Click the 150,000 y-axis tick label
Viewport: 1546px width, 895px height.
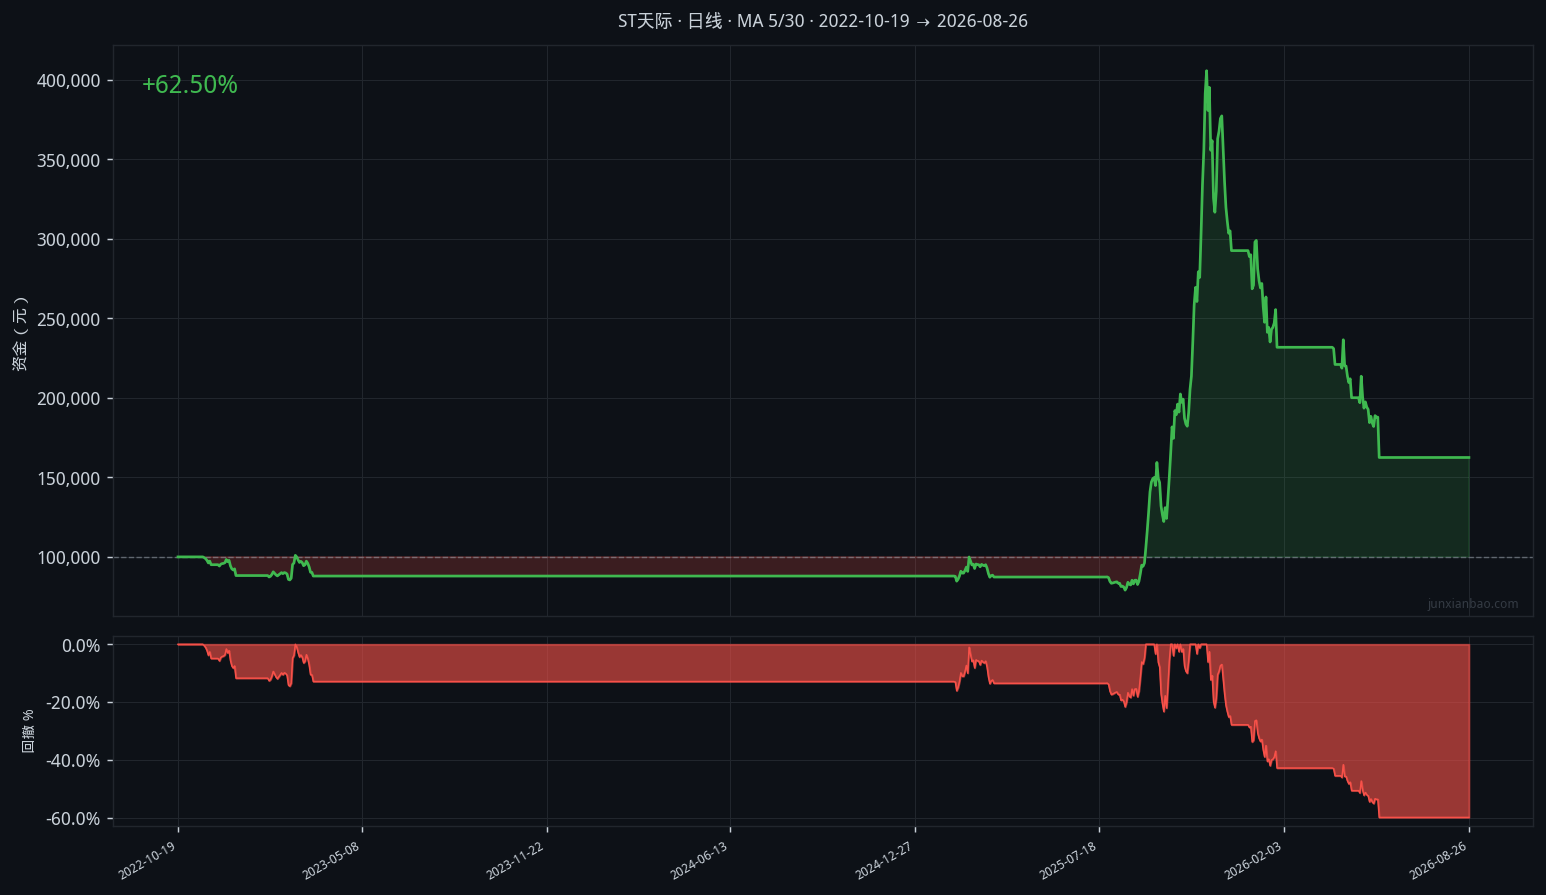click(69, 479)
